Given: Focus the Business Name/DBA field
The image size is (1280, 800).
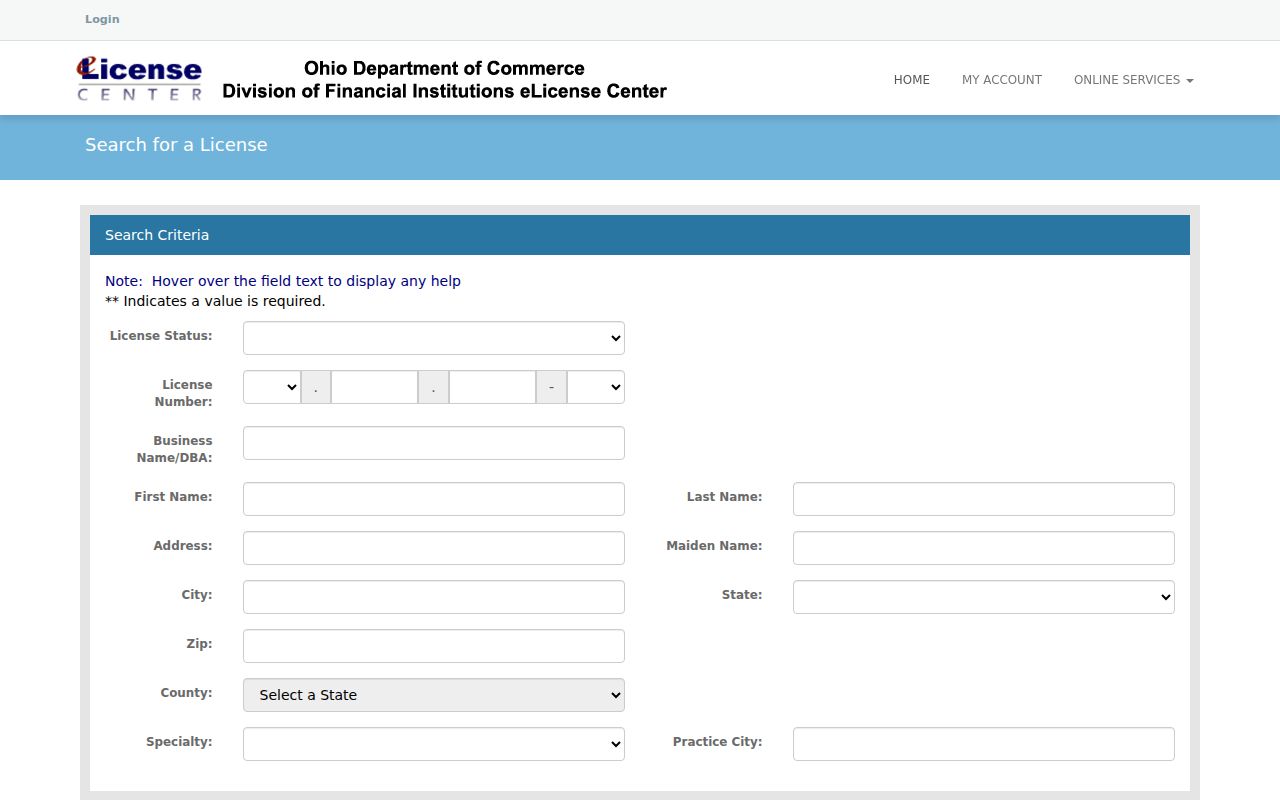Looking at the screenshot, I should tap(434, 443).
